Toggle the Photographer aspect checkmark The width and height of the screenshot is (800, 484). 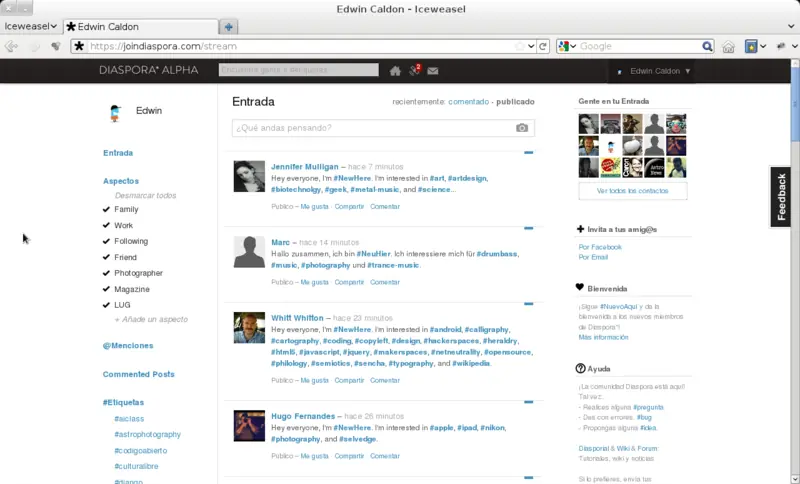106,273
